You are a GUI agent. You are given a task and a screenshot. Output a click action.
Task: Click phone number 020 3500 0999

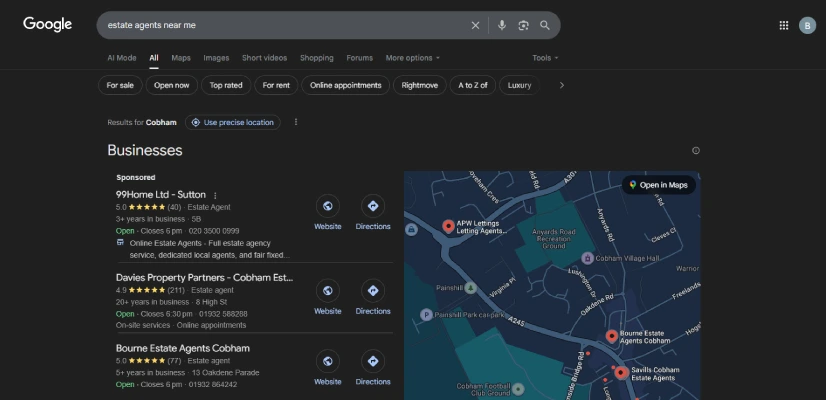pos(214,231)
